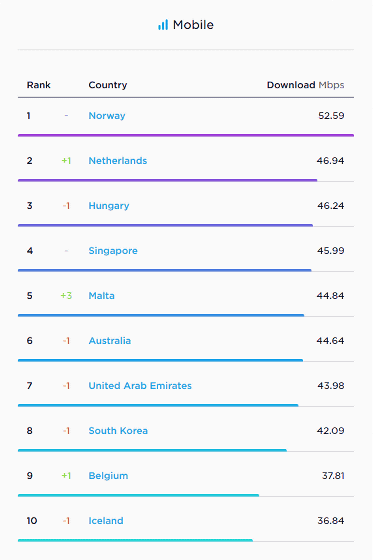This screenshot has width=373, height=560.
Task: Click the Hungary link
Action: click(109, 206)
